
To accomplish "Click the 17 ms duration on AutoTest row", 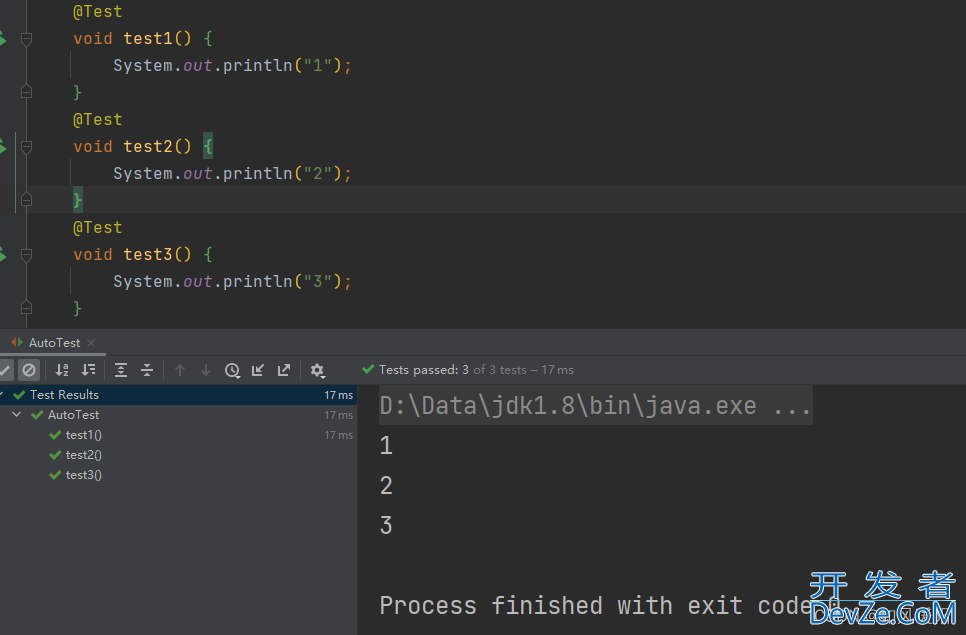I will click(338, 415).
